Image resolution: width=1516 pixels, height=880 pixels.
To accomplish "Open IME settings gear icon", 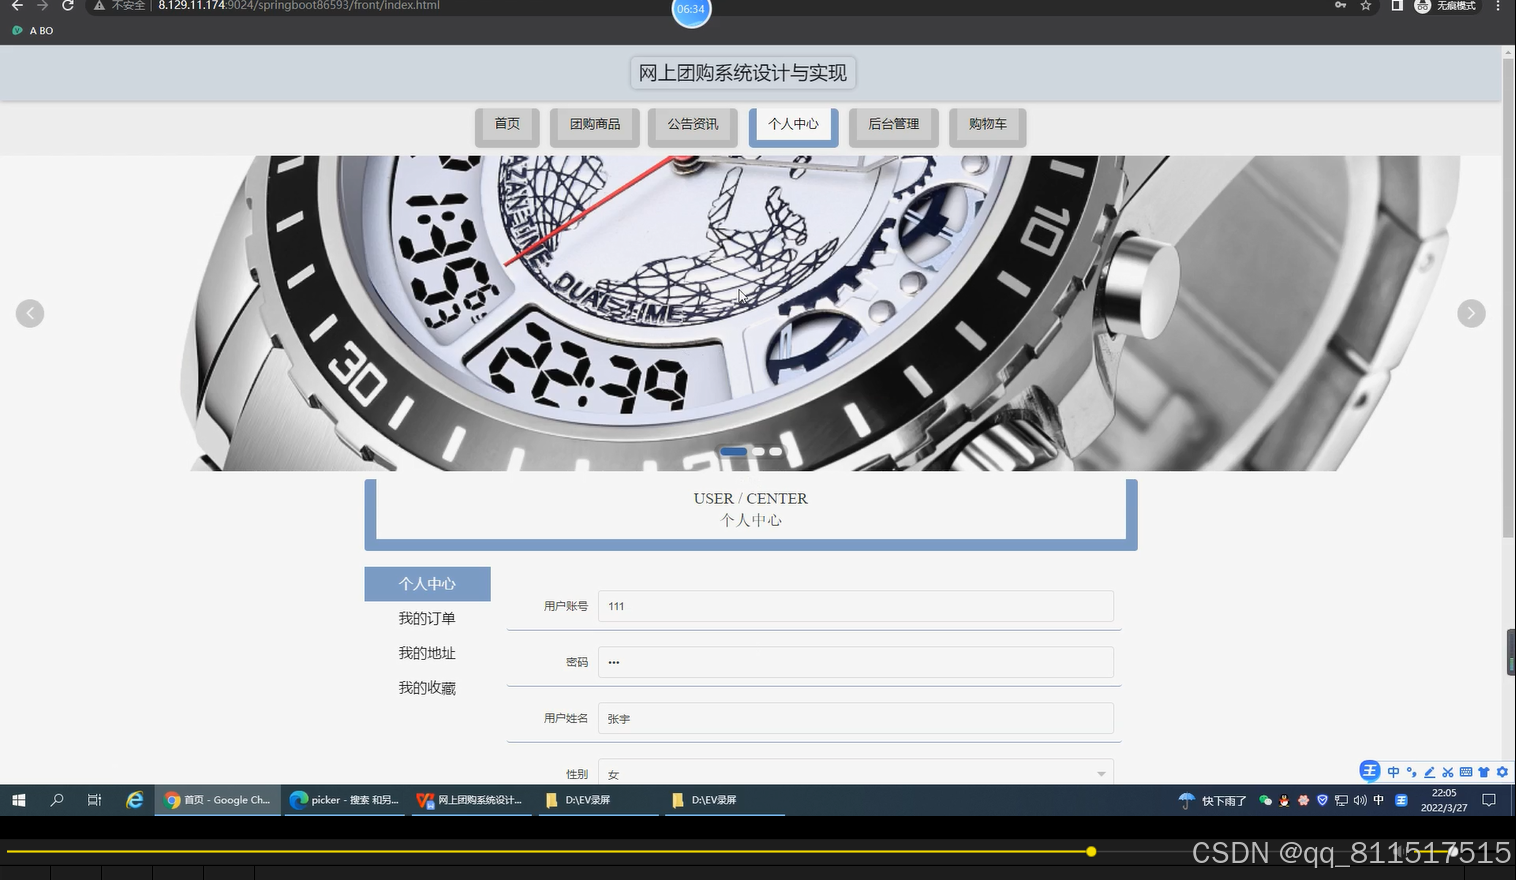I will [1502, 772].
